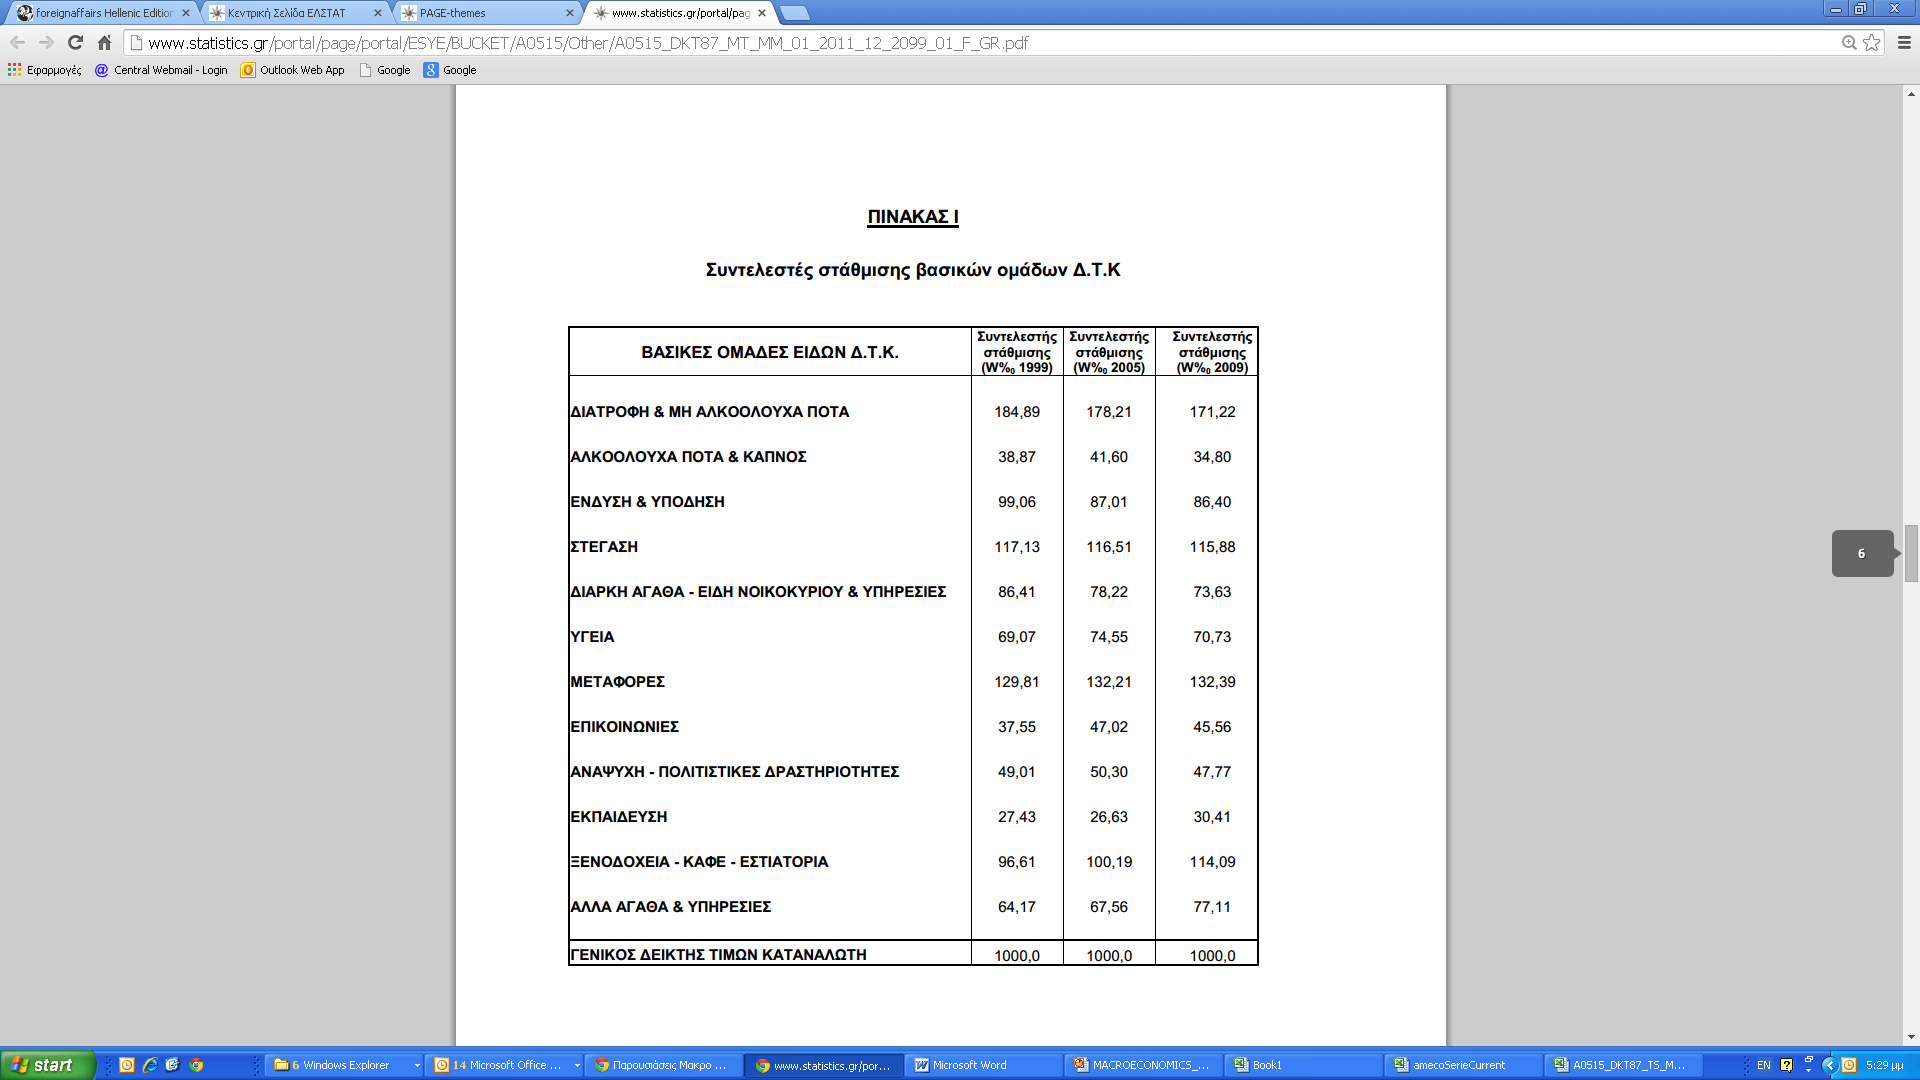
Task: Click the EN language indicator
Action: (1764, 1065)
